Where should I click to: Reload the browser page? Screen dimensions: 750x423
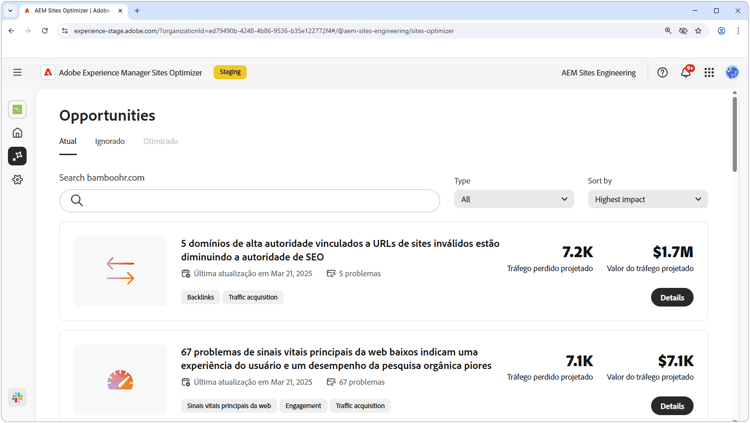(x=44, y=31)
